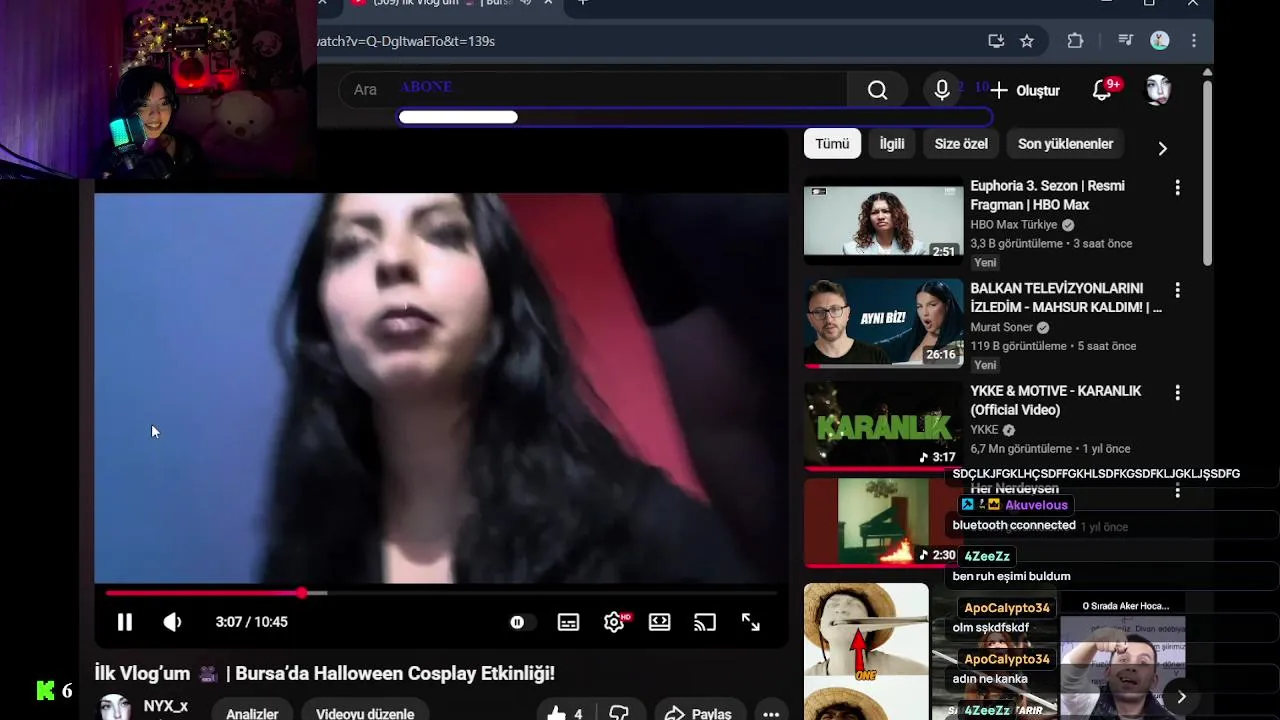Open Chrome media control icon

click(1125, 41)
